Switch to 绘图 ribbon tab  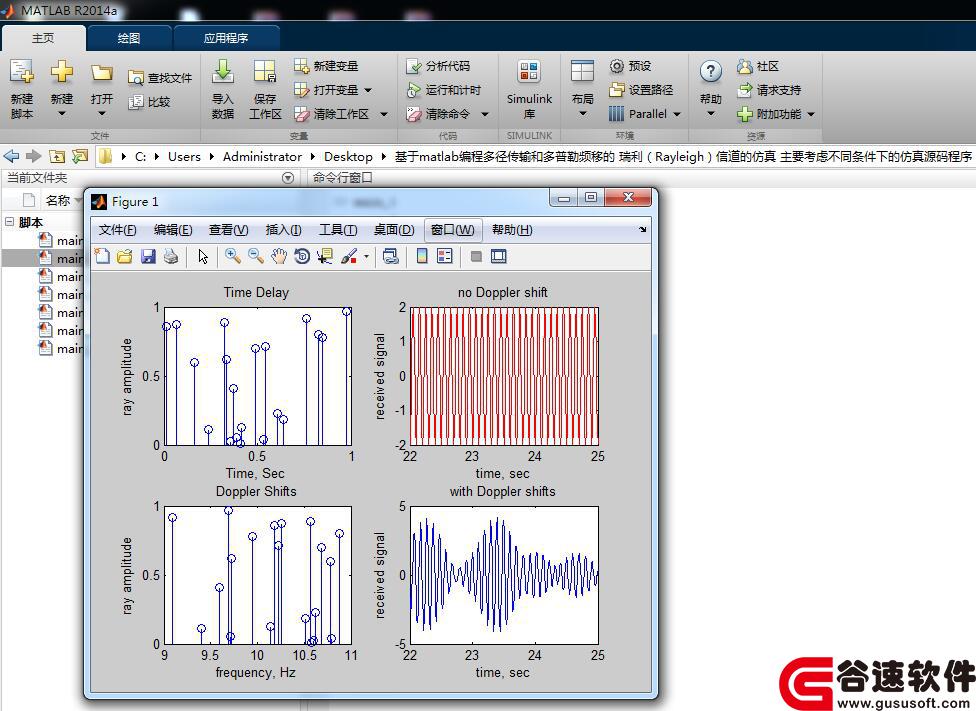pos(129,38)
